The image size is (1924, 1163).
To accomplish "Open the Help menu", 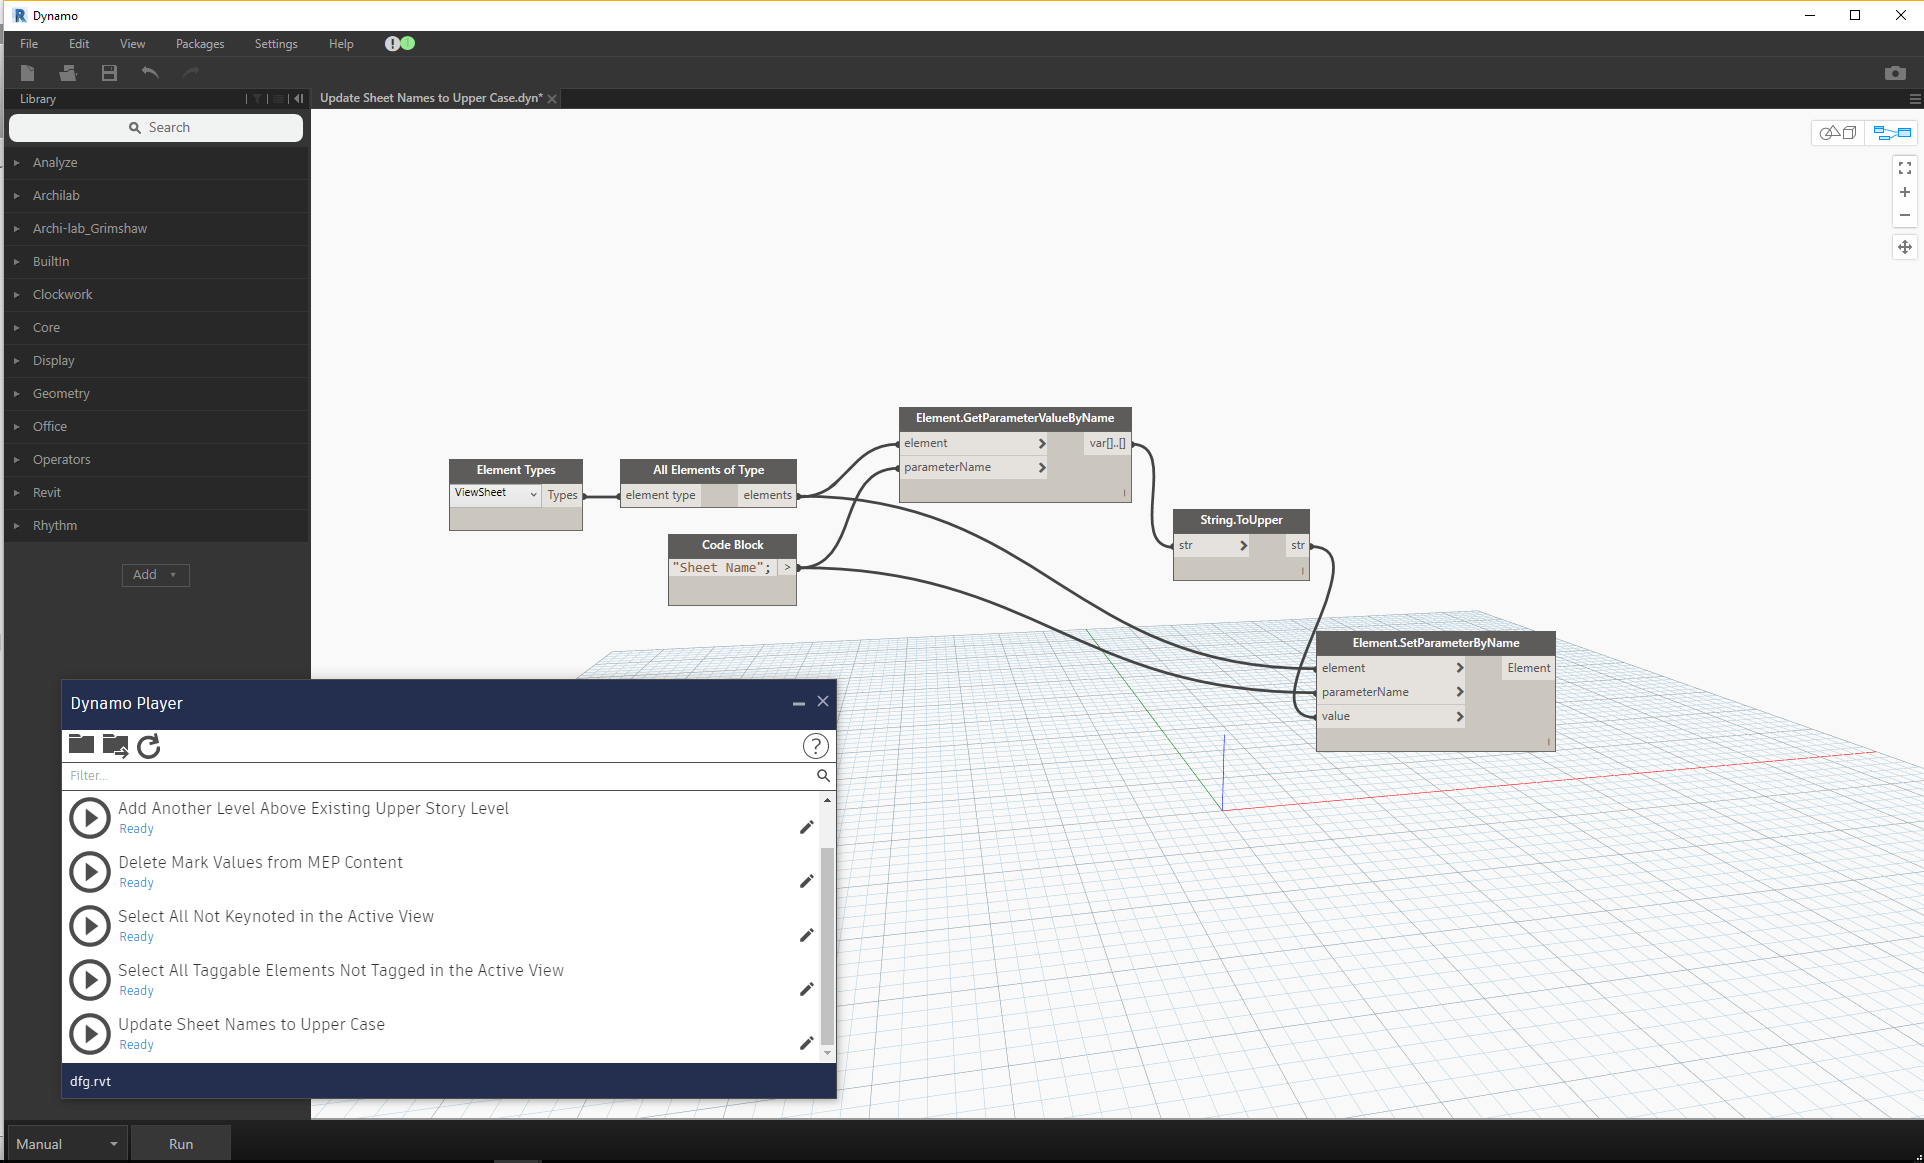I will pos(341,44).
